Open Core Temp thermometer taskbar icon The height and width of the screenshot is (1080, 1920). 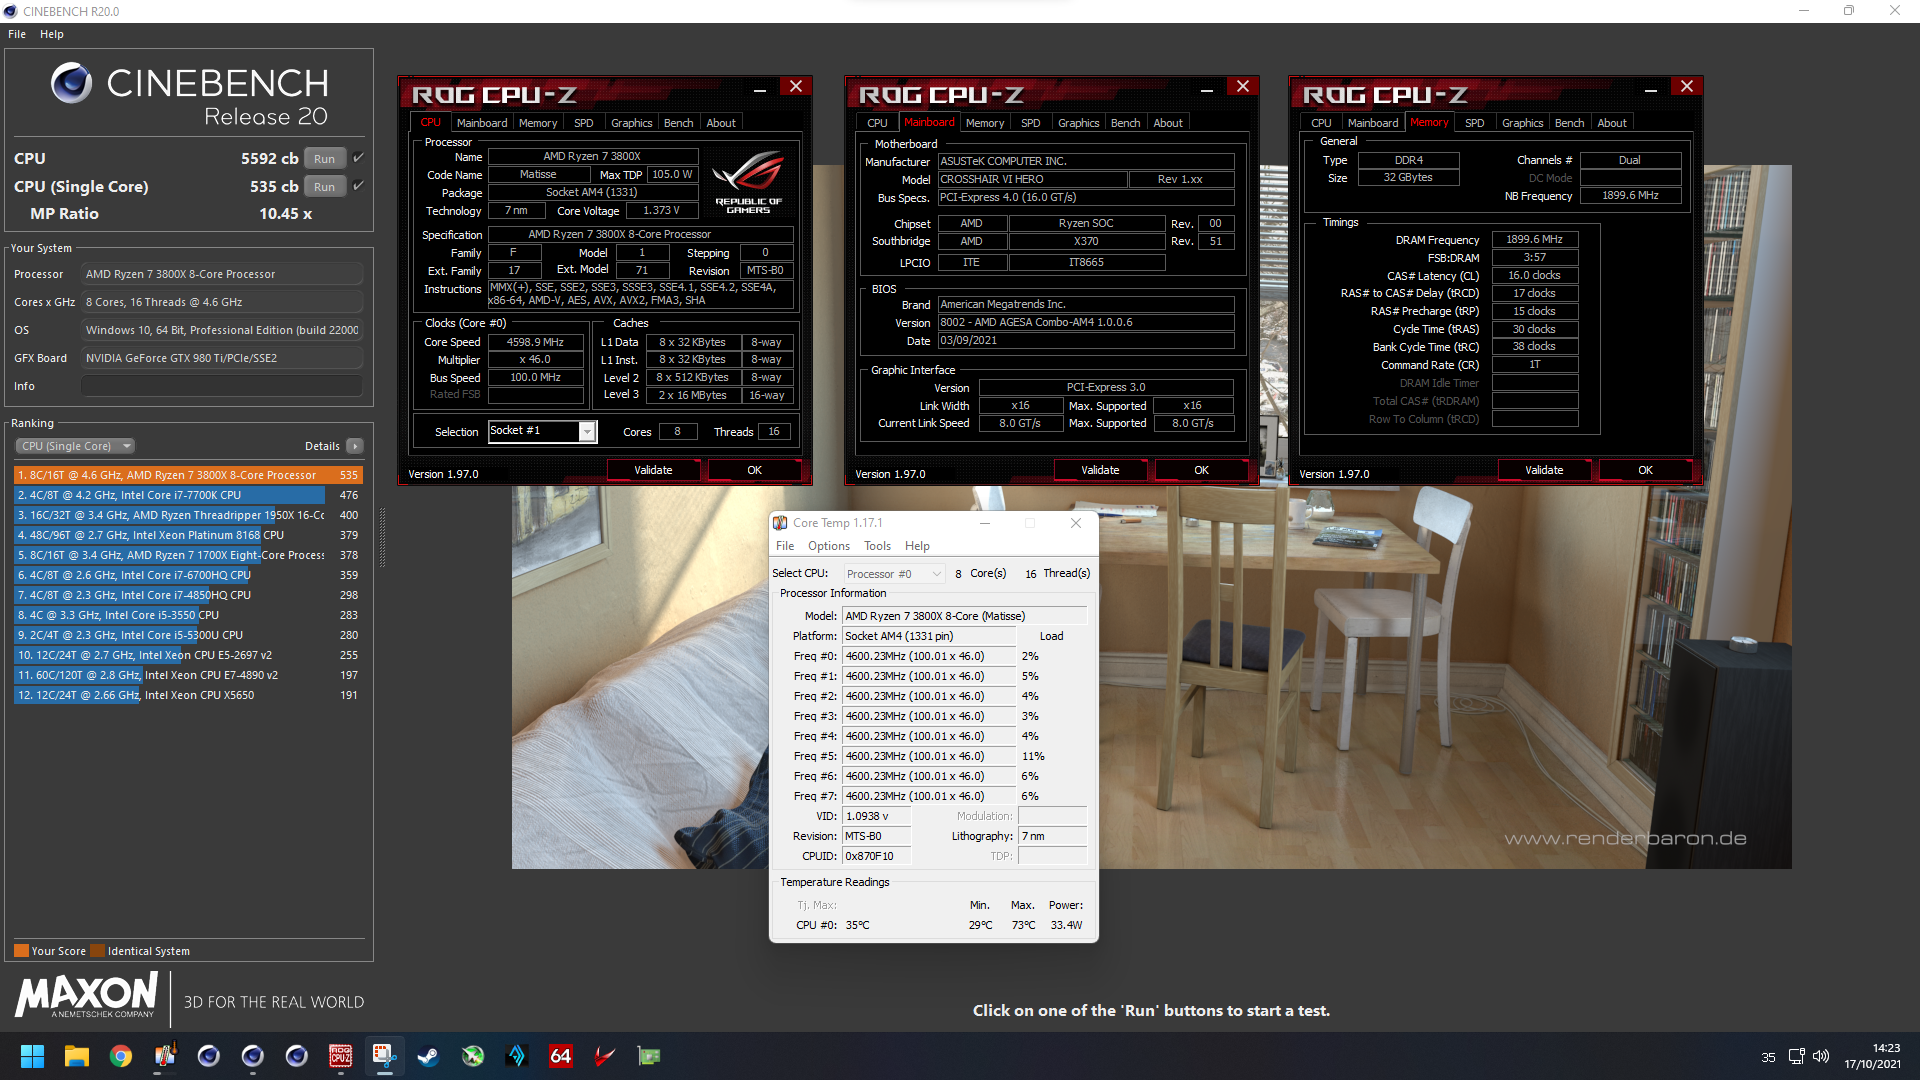[165, 1056]
